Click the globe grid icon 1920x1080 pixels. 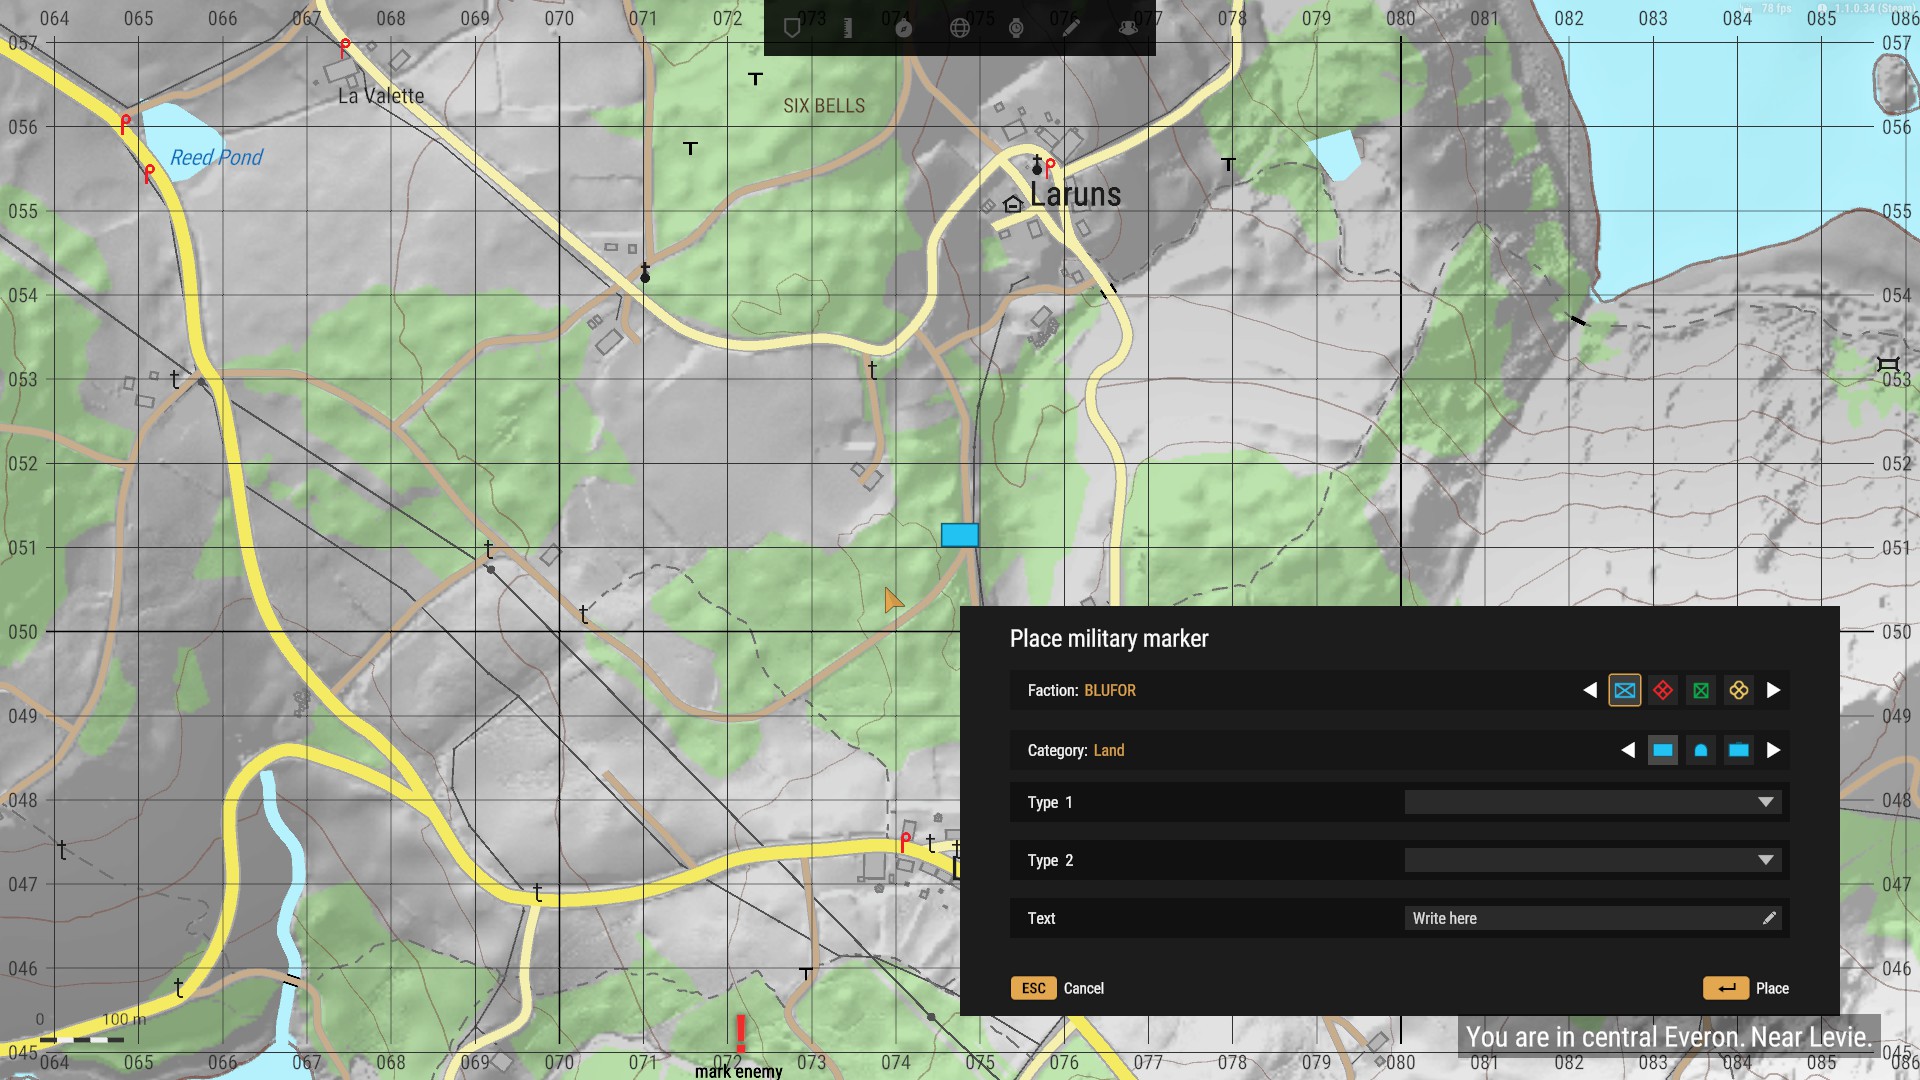click(x=960, y=28)
